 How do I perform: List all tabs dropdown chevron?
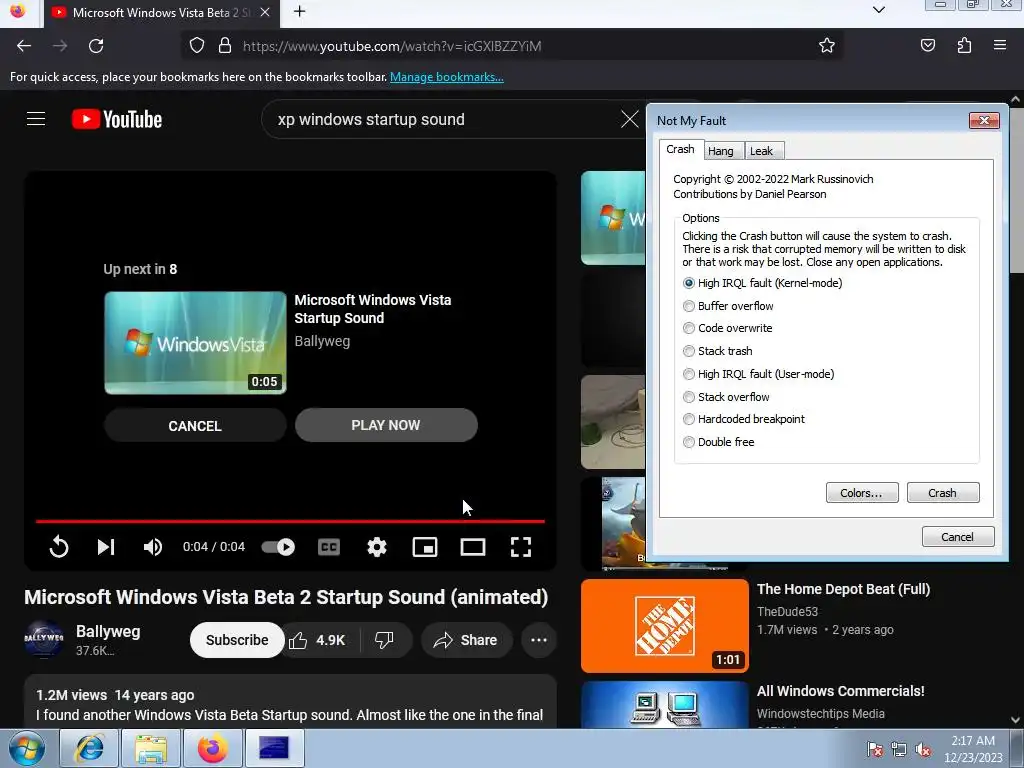879,10
